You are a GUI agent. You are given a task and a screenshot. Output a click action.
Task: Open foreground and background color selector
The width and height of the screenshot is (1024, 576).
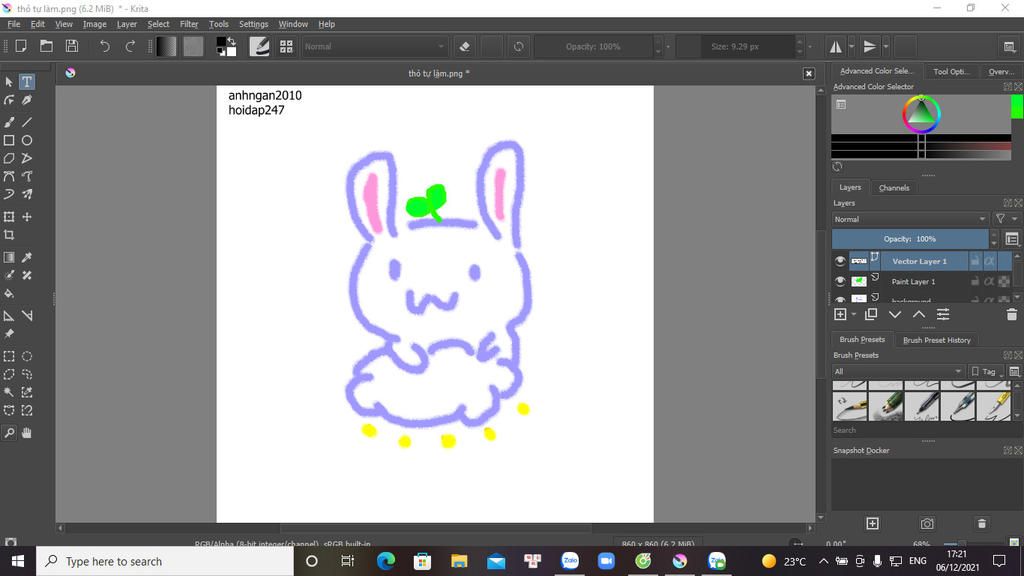[226, 46]
